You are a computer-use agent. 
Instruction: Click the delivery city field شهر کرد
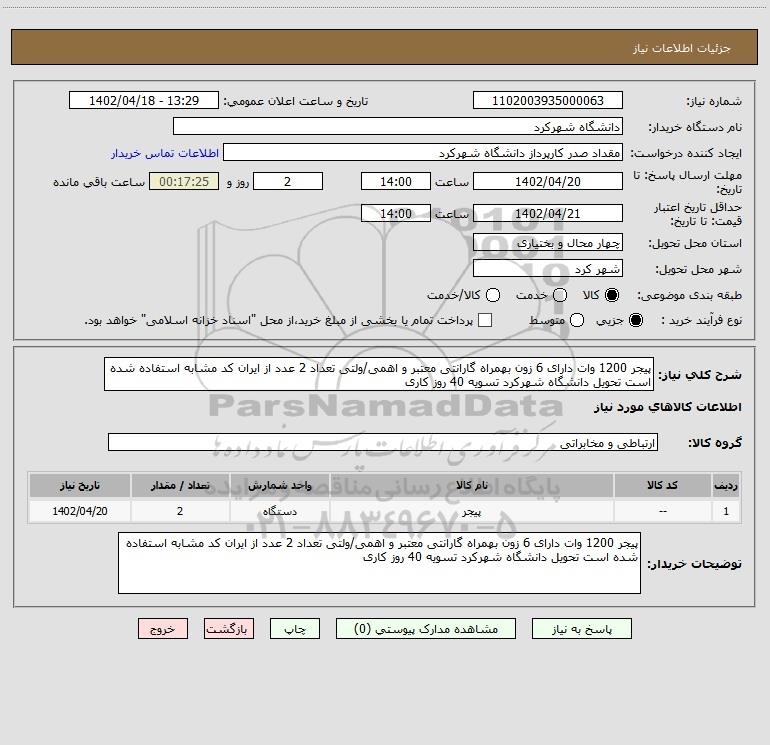(548, 268)
